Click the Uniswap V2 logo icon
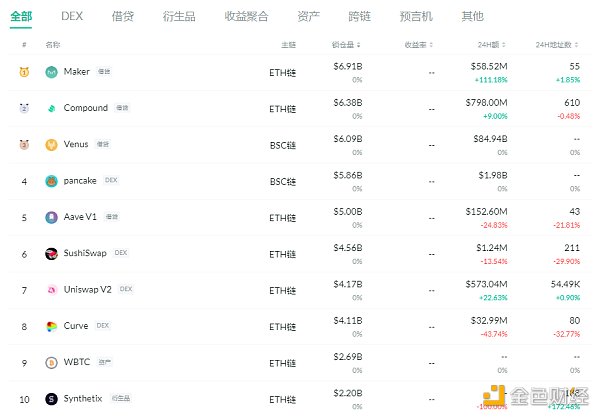The height and width of the screenshot is (417, 600). [x=51, y=290]
